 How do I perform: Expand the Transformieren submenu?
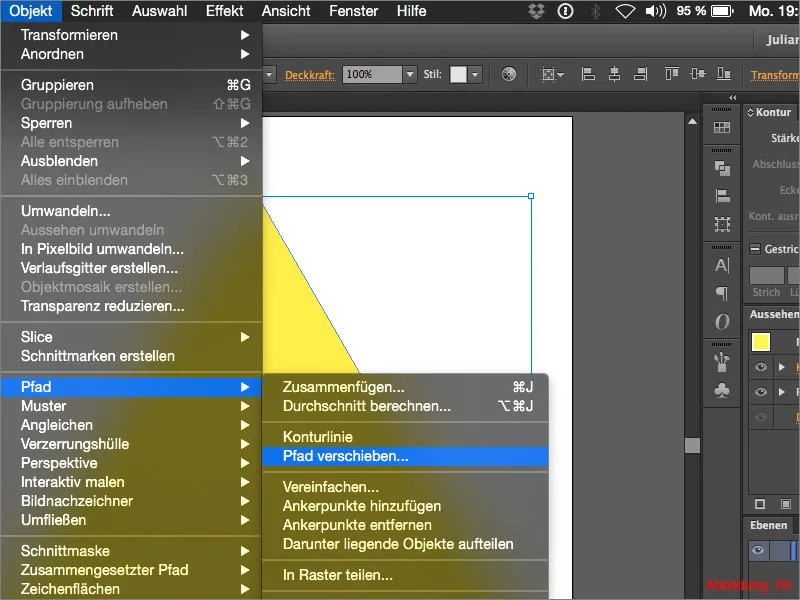(x=132, y=35)
